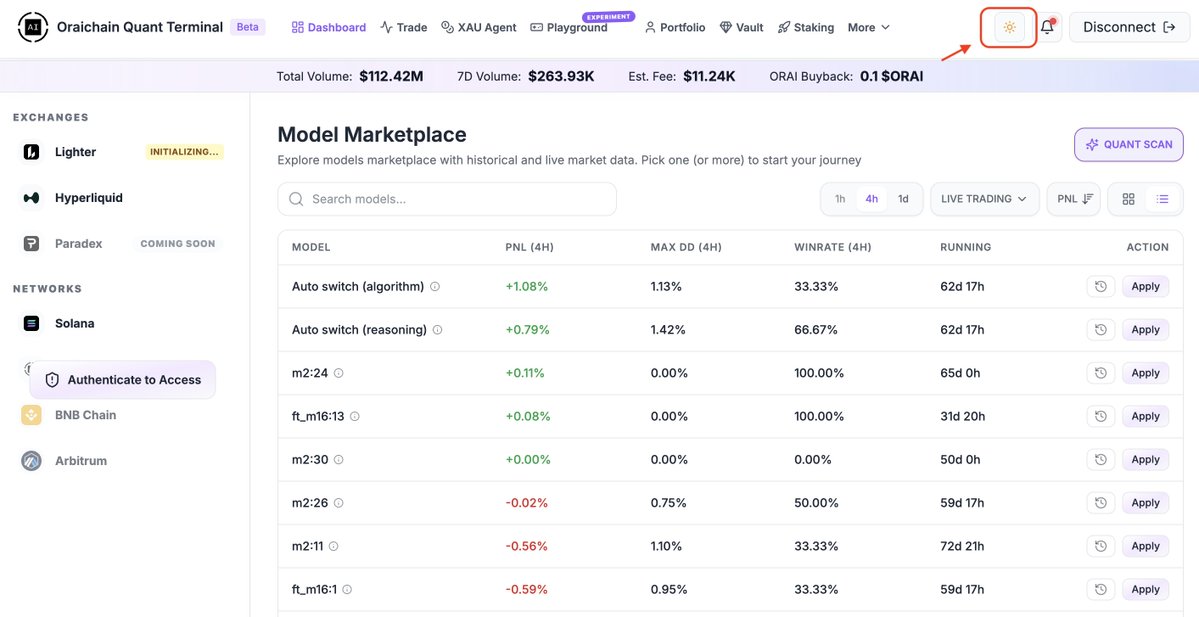Switch to list view
The image size is (1199, 617).
pyautogui.click(x=1162, y=199)
